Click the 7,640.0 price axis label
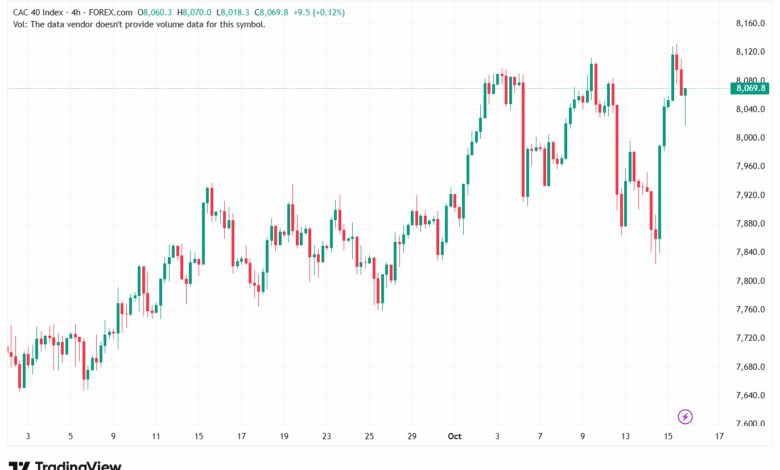The image size is (780, 470). click(x=750, y=395)
